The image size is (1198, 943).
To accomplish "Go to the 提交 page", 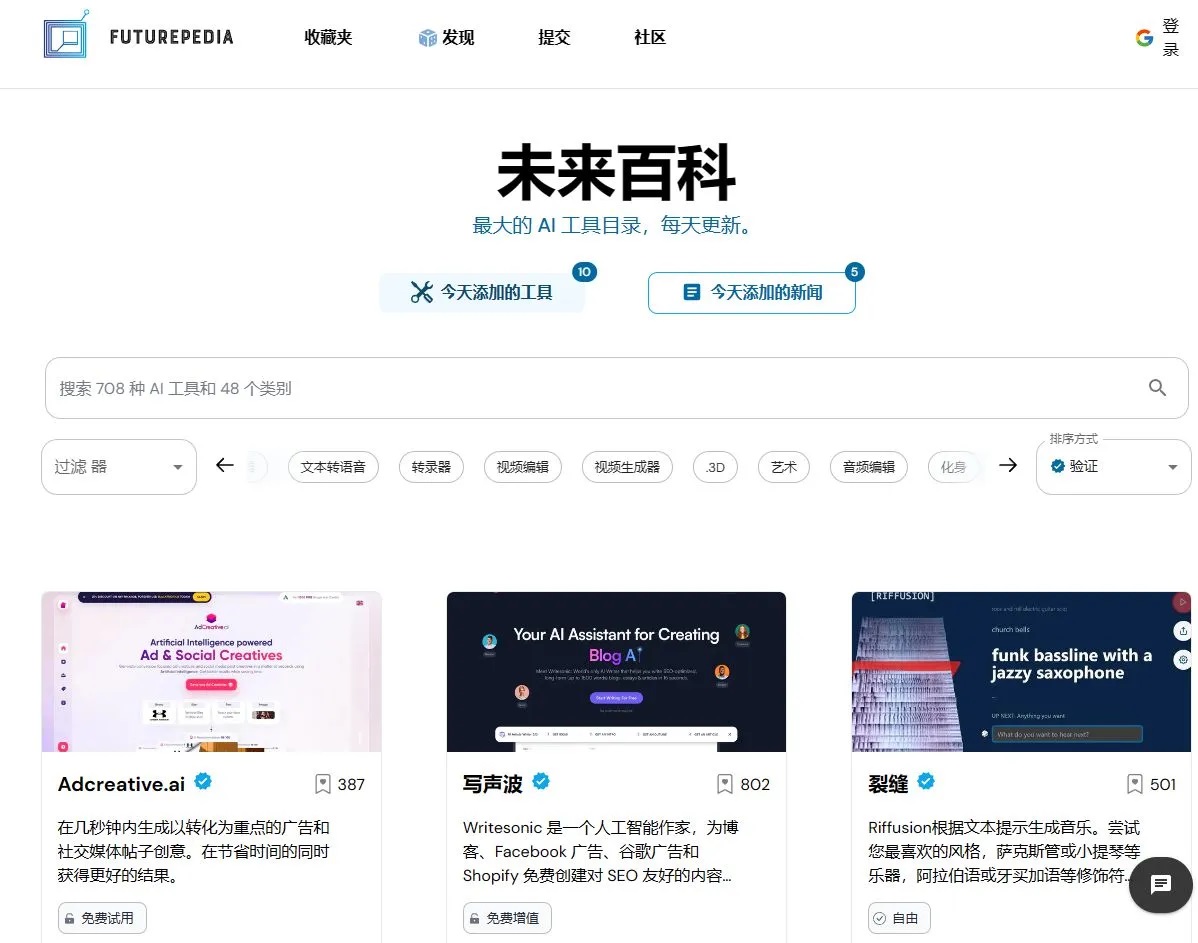I will (x=554, y=37).
